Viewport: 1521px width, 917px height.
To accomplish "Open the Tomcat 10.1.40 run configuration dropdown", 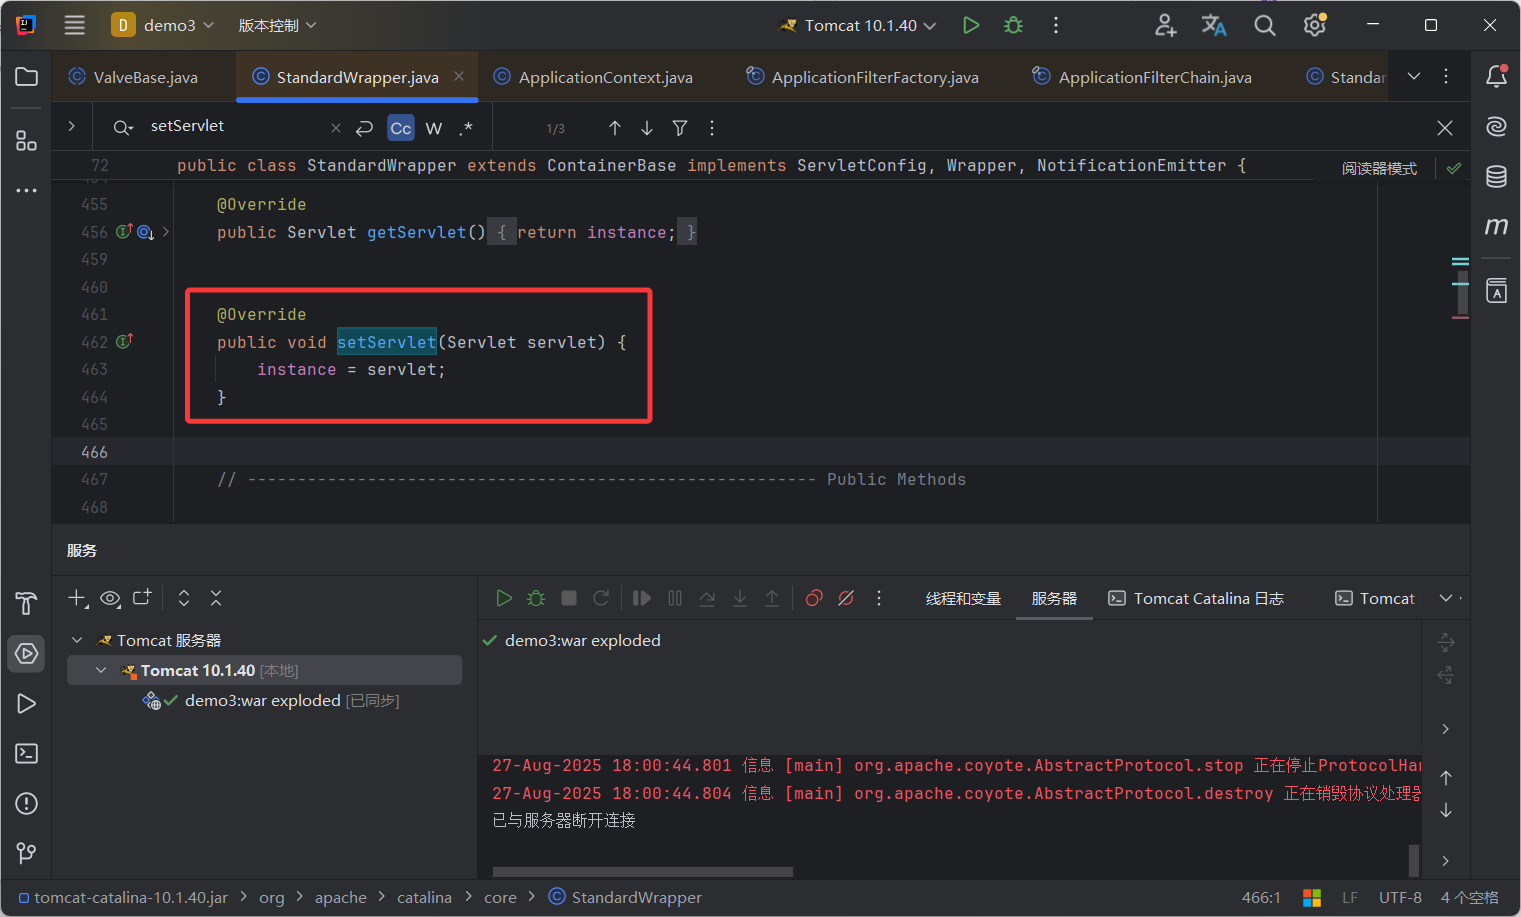I will tap(859, 25).
